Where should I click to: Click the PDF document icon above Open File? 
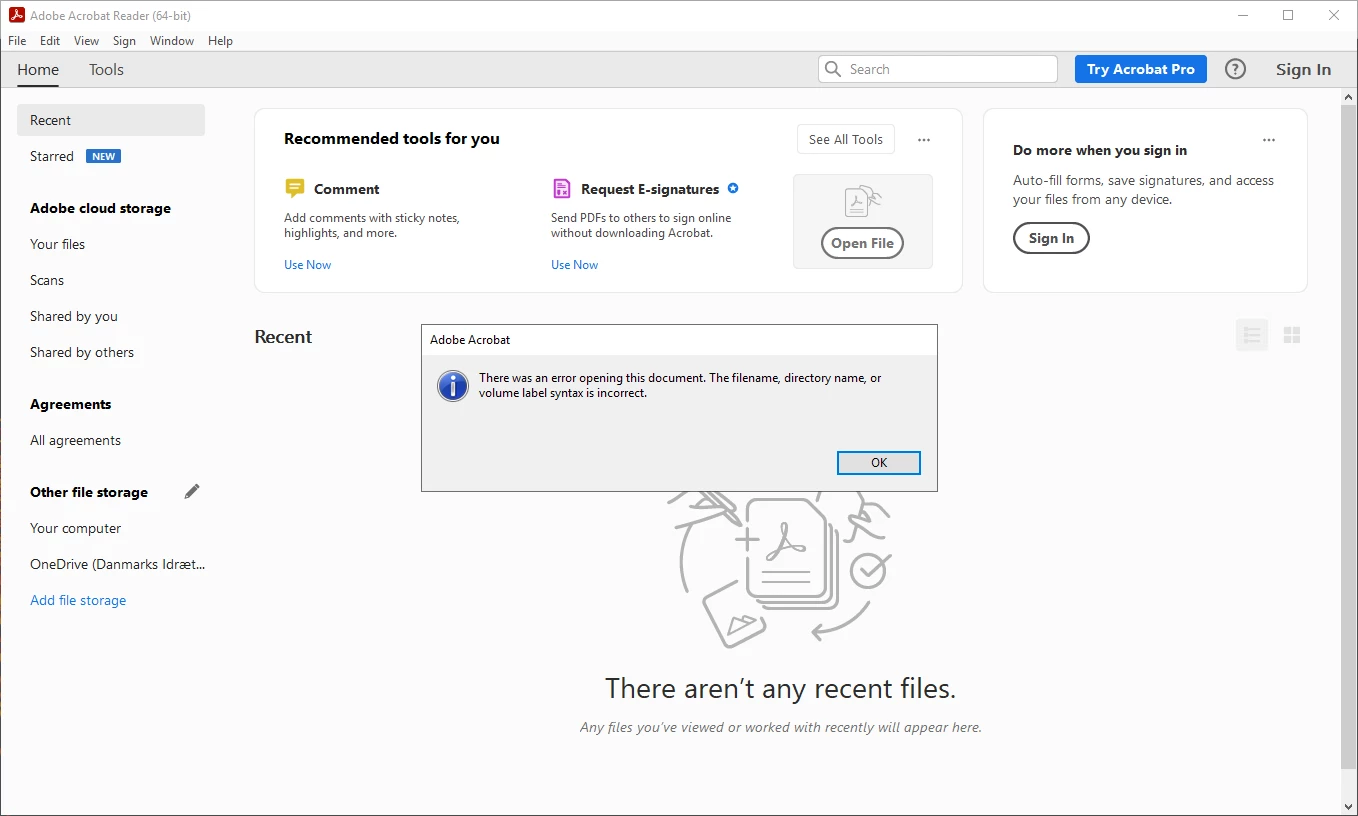[862, 202]
